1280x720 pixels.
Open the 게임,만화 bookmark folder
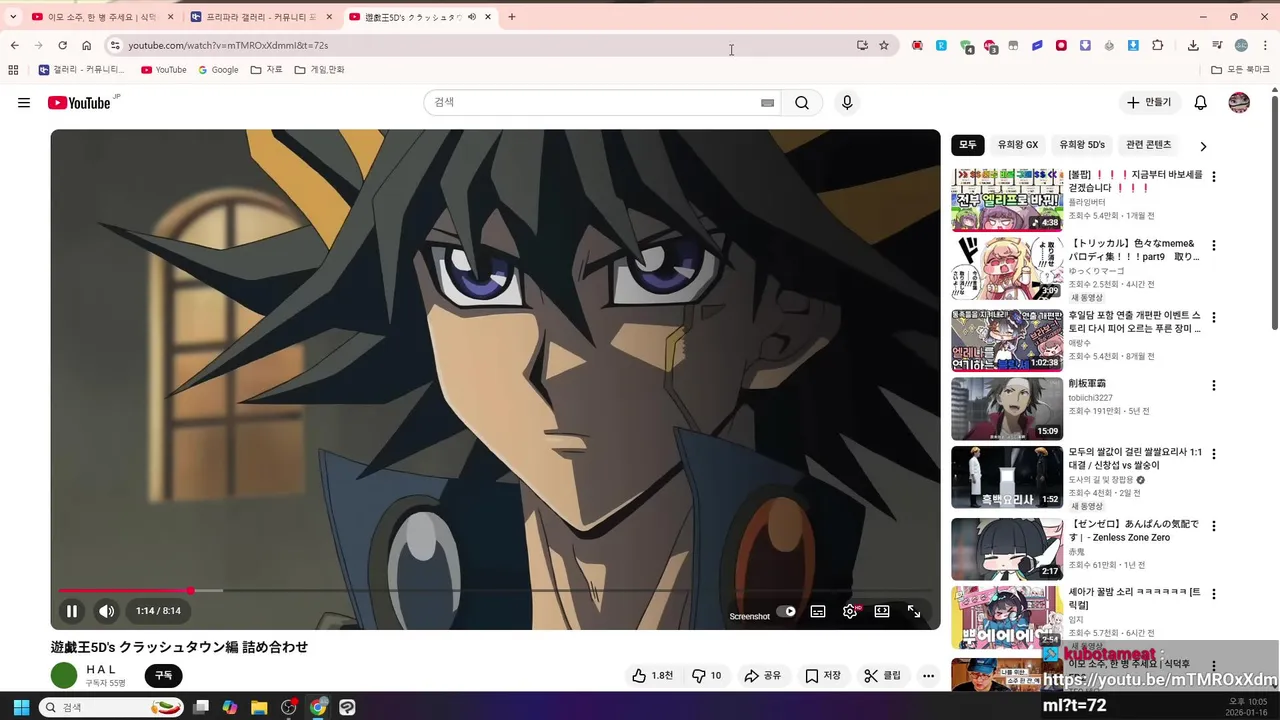(319, 70)
